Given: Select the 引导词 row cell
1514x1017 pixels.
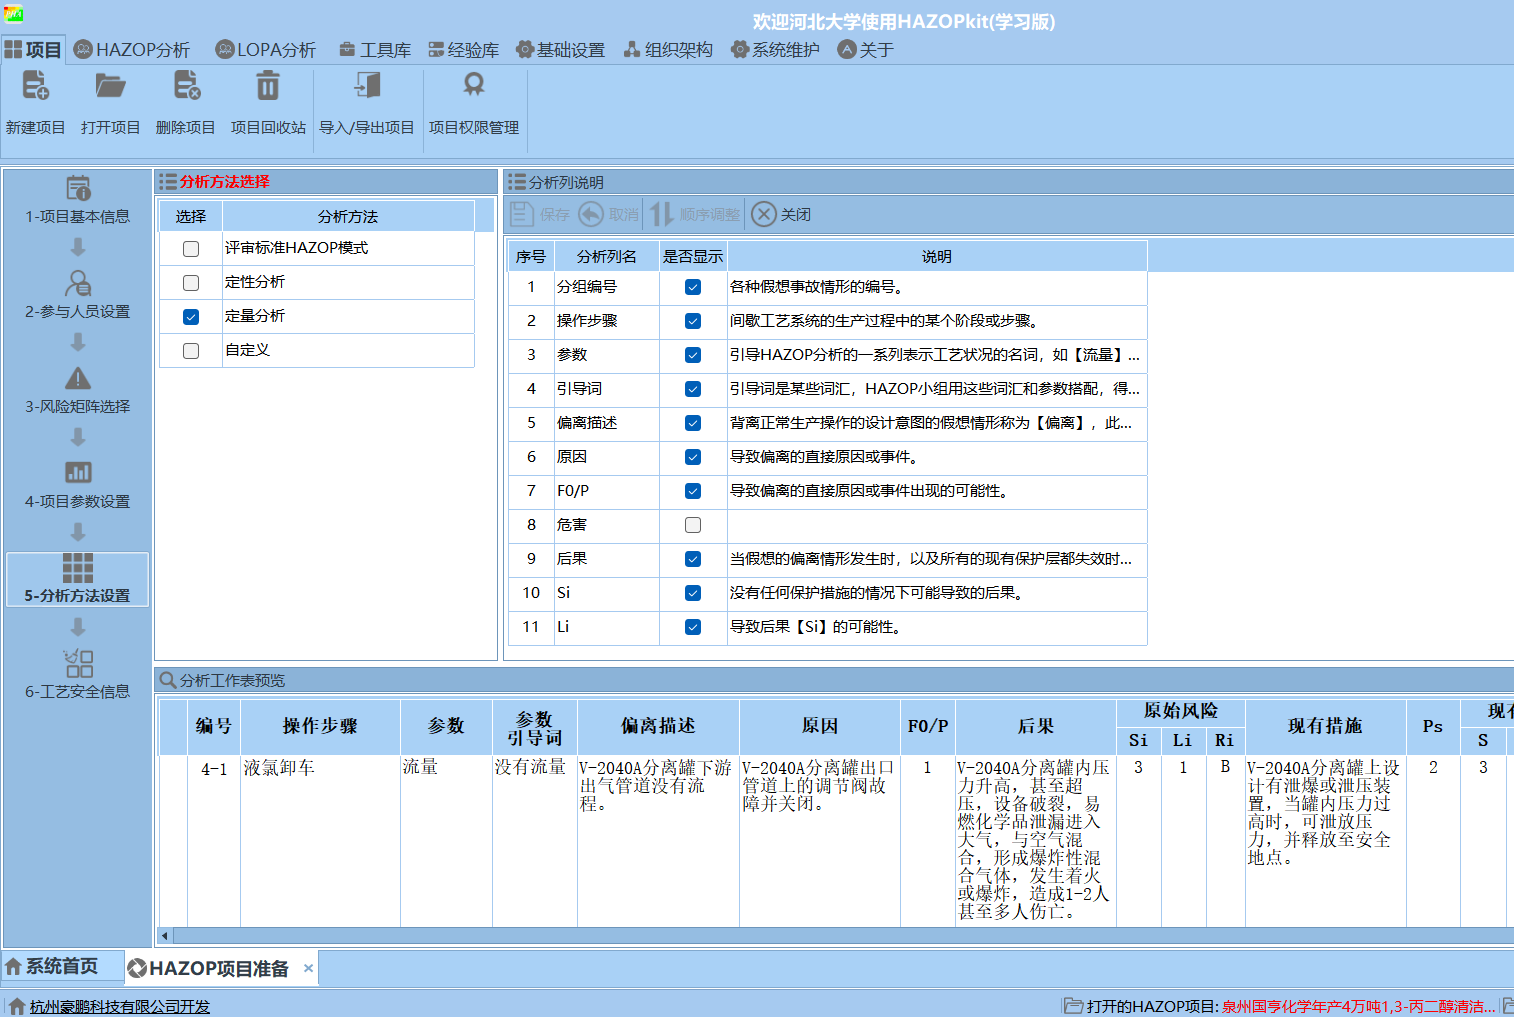Looking at the screenshot, I should pos(606,389).
